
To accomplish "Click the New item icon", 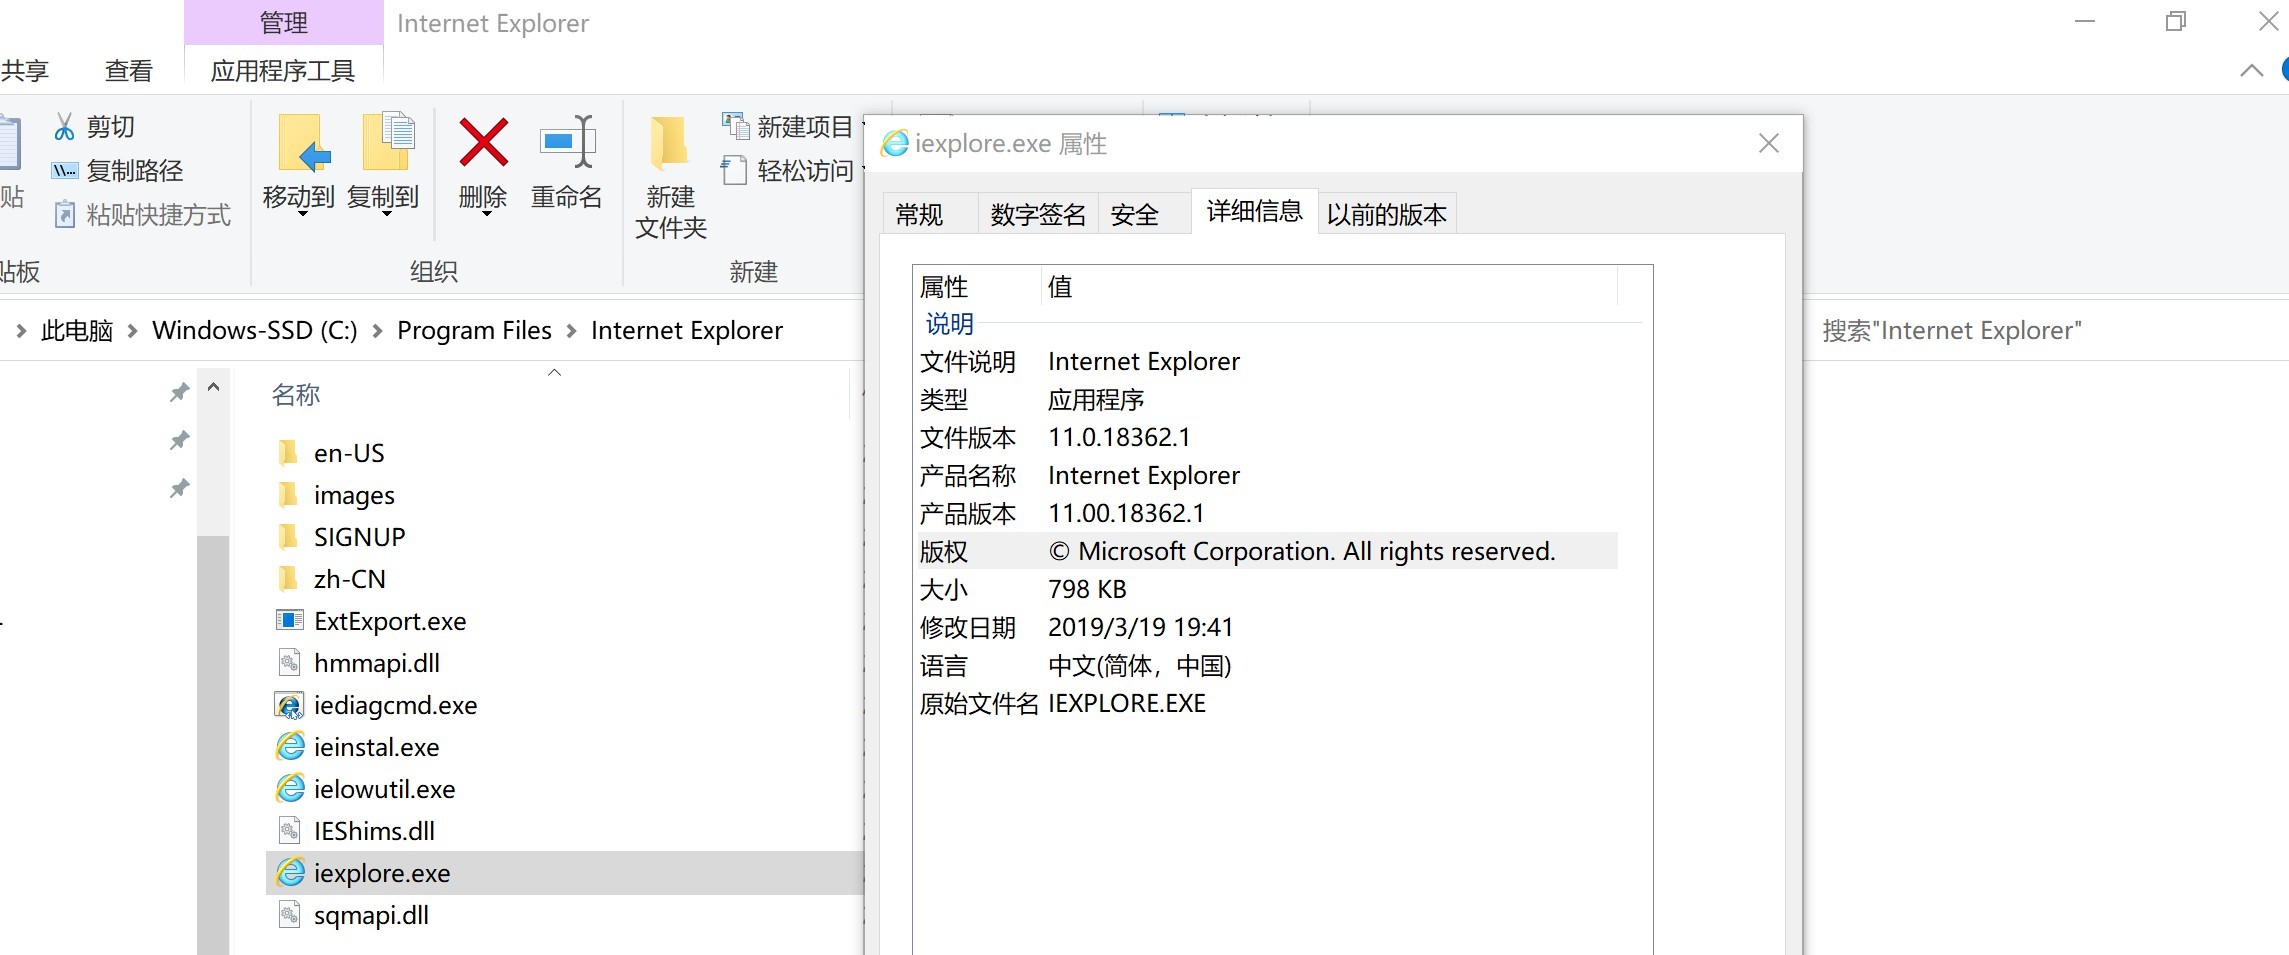I will 735,126.
